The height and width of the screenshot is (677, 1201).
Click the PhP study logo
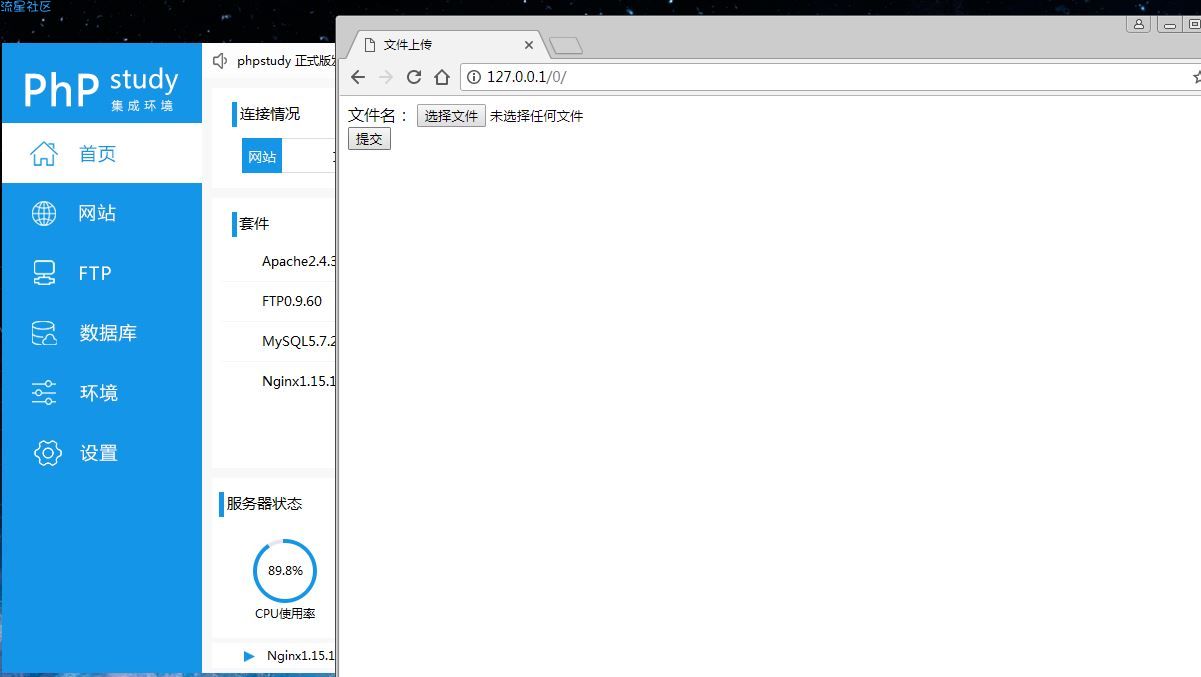pyautogui.click(x=101, y=88)
